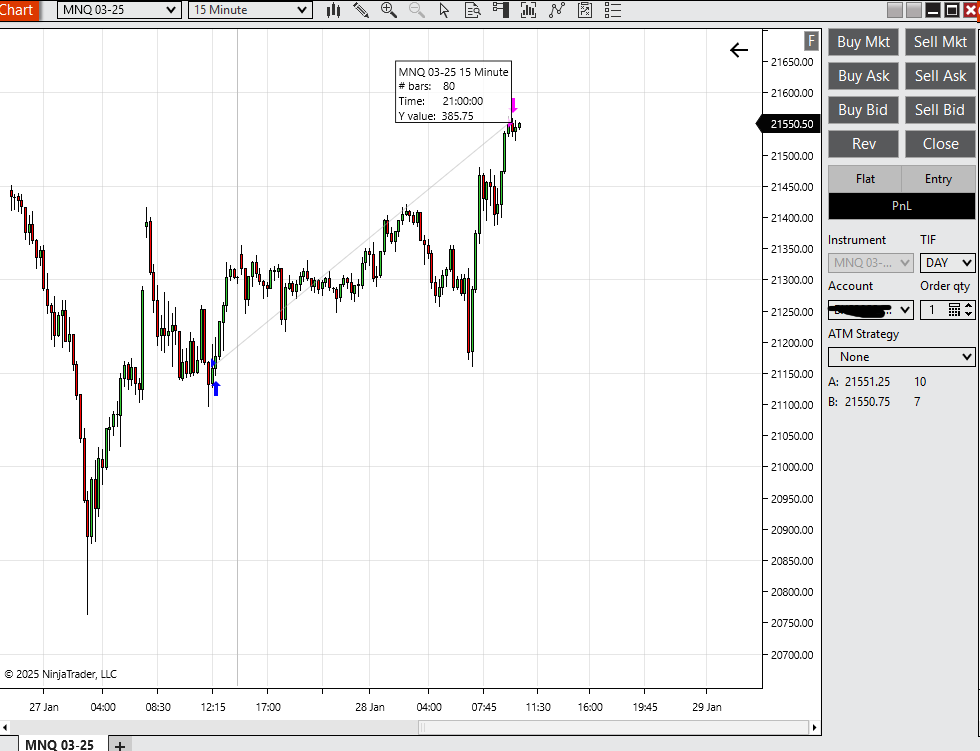This screenshot has height=751, width=980.
Task: Click the Entry price display
Action: click(x=938, y=179)
